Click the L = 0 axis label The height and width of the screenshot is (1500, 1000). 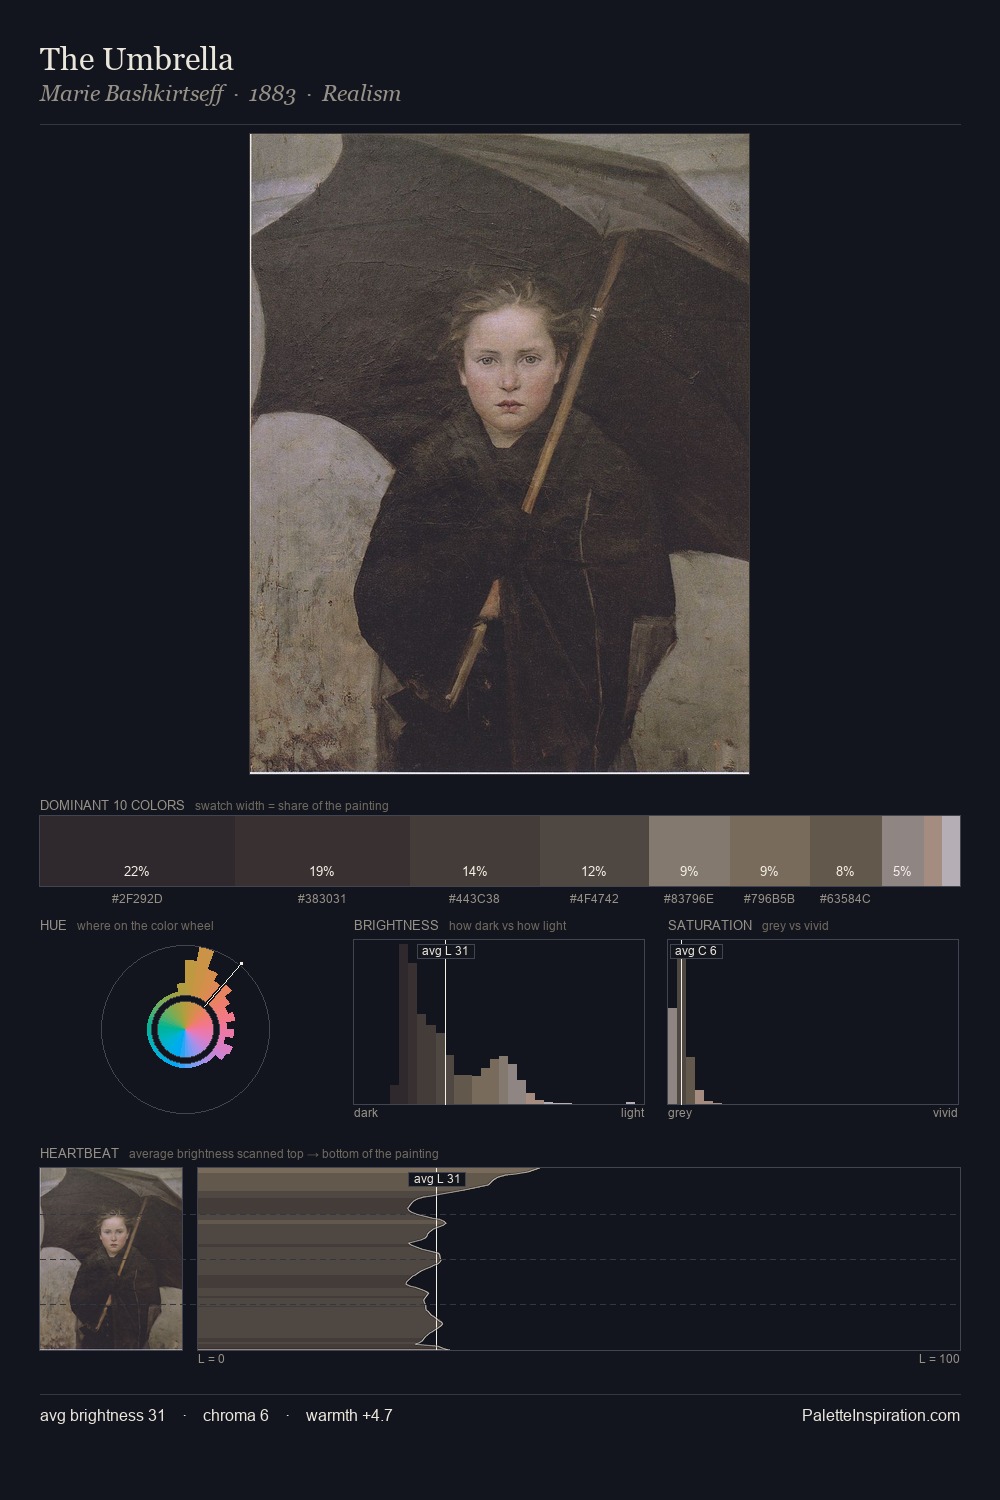click(211, 1359)
